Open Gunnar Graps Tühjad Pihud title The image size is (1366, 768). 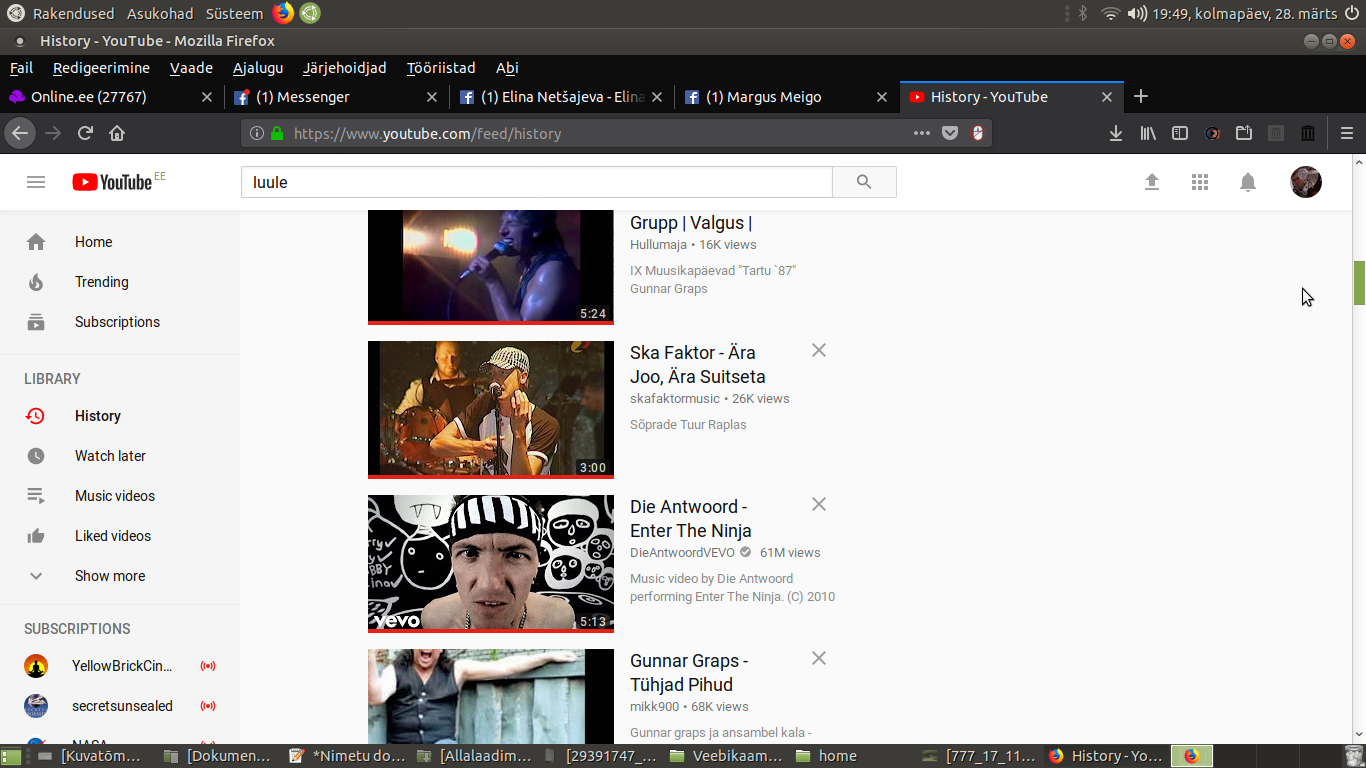(x=689, y=673)
